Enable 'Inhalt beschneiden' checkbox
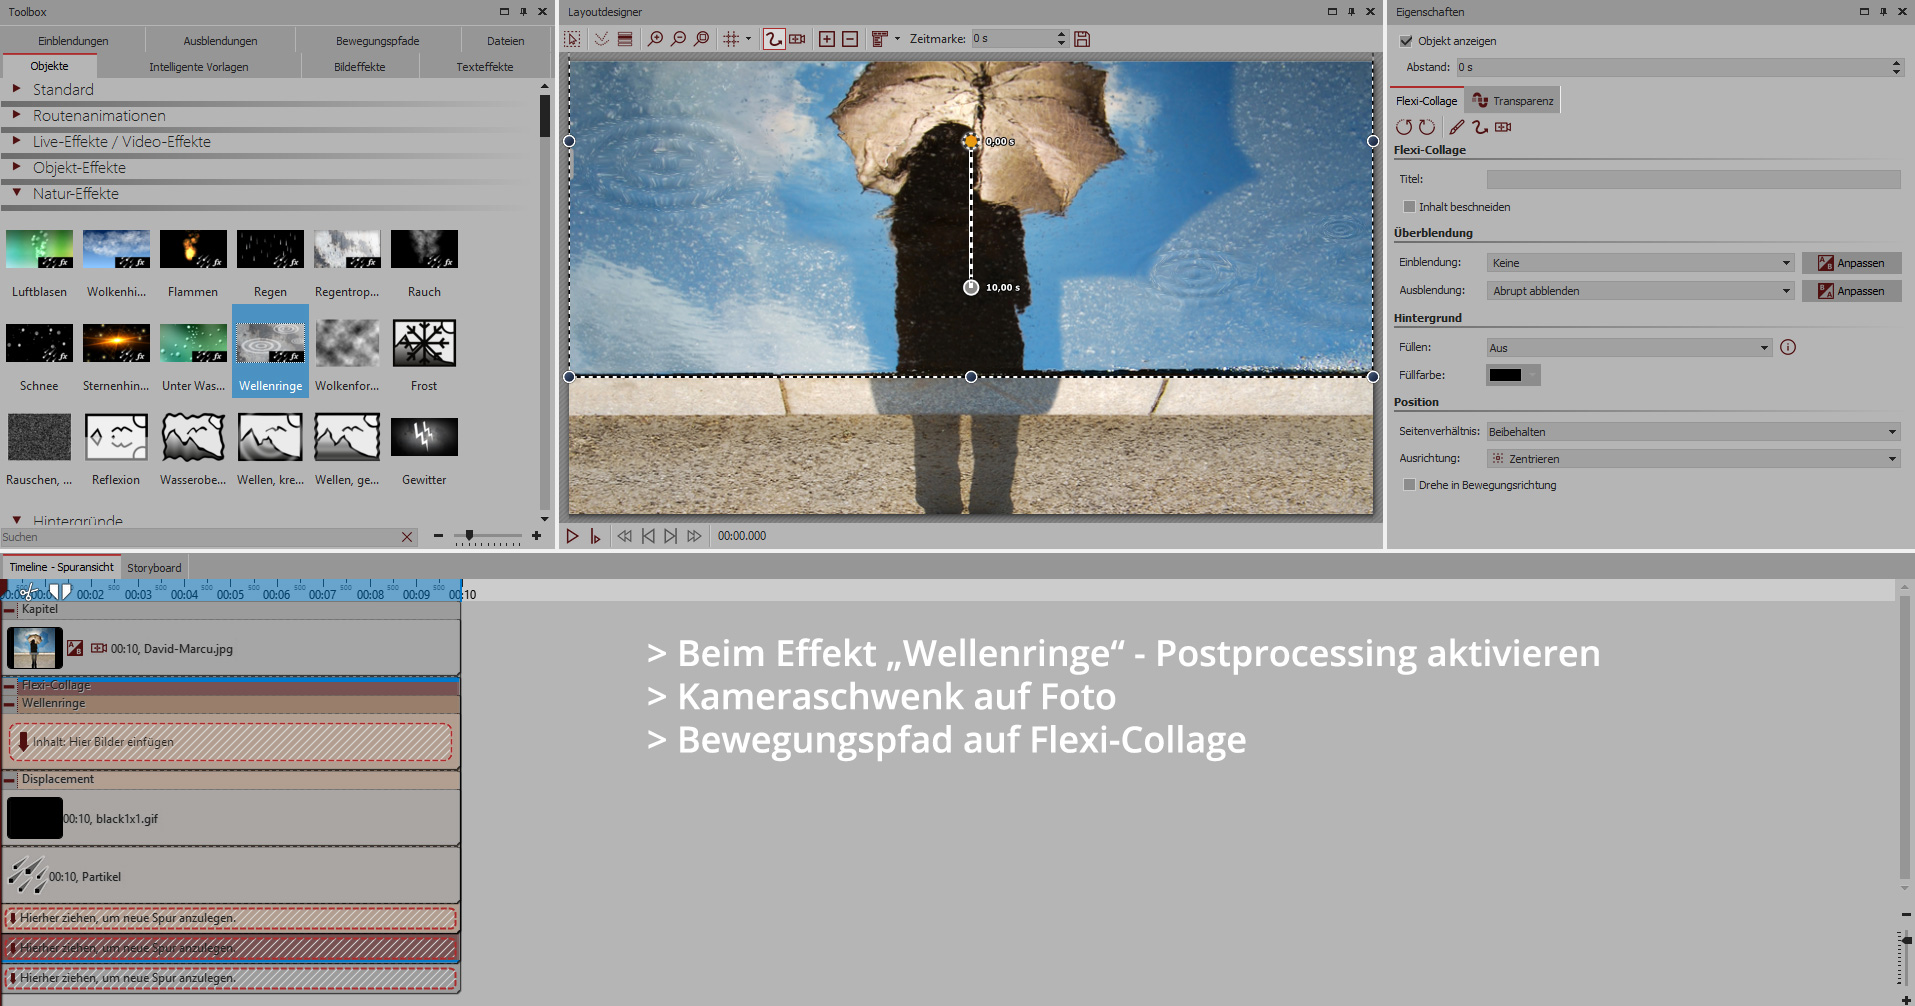 click(x=1409, y=207)
